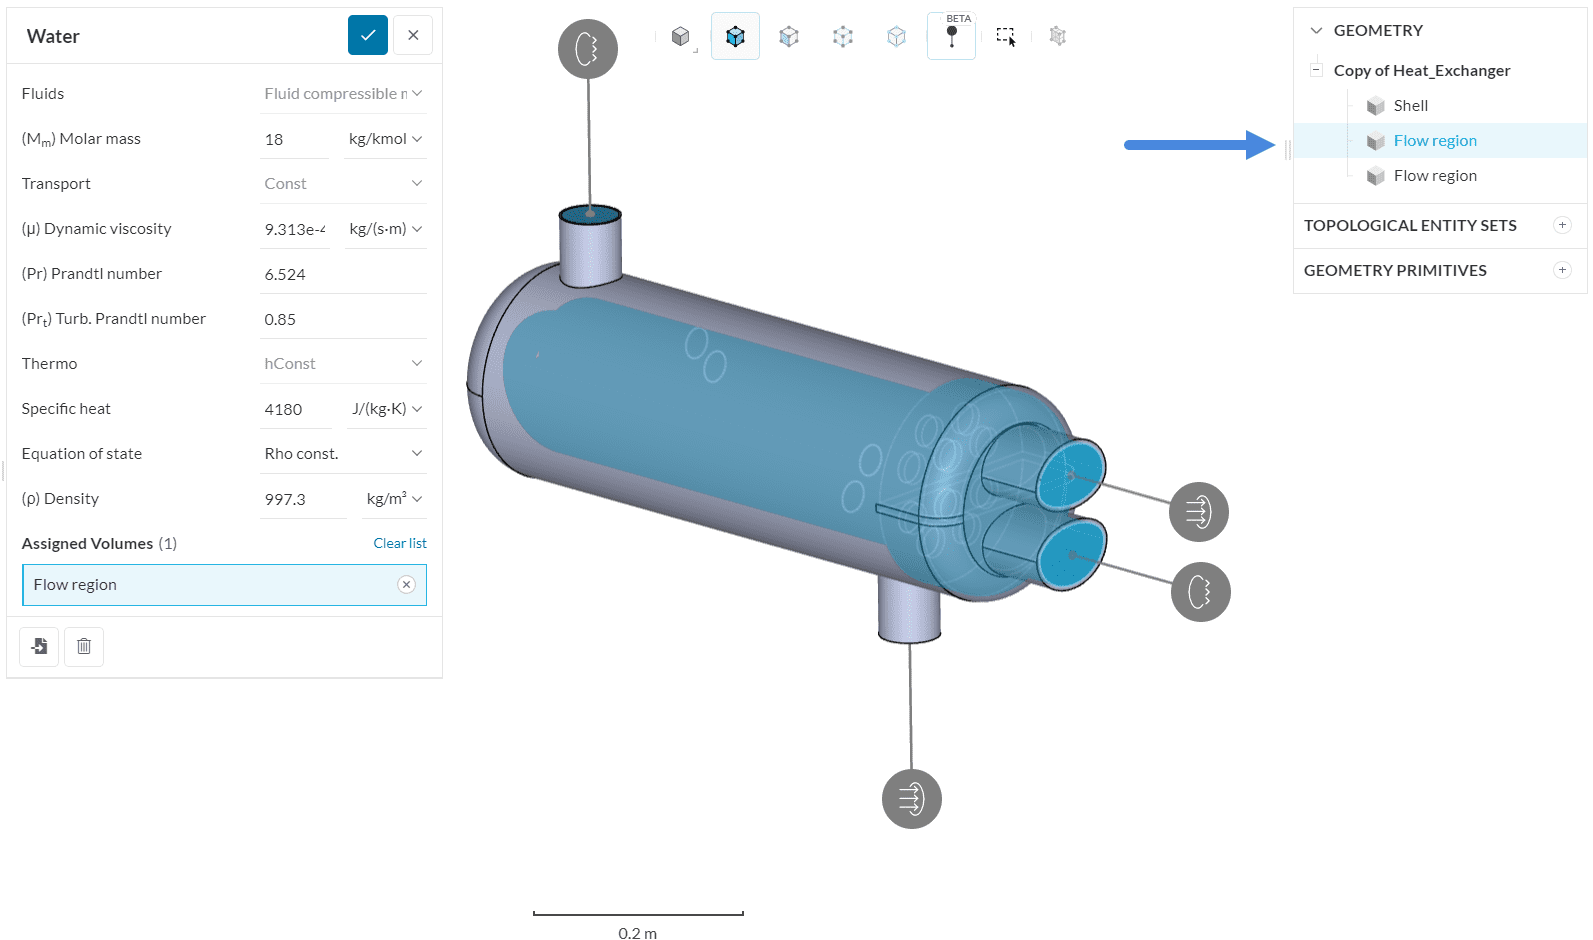The width and height of the screenshot is (1593, 940).
Task: Click the Clear list link
Action: [x=399, y=543]
